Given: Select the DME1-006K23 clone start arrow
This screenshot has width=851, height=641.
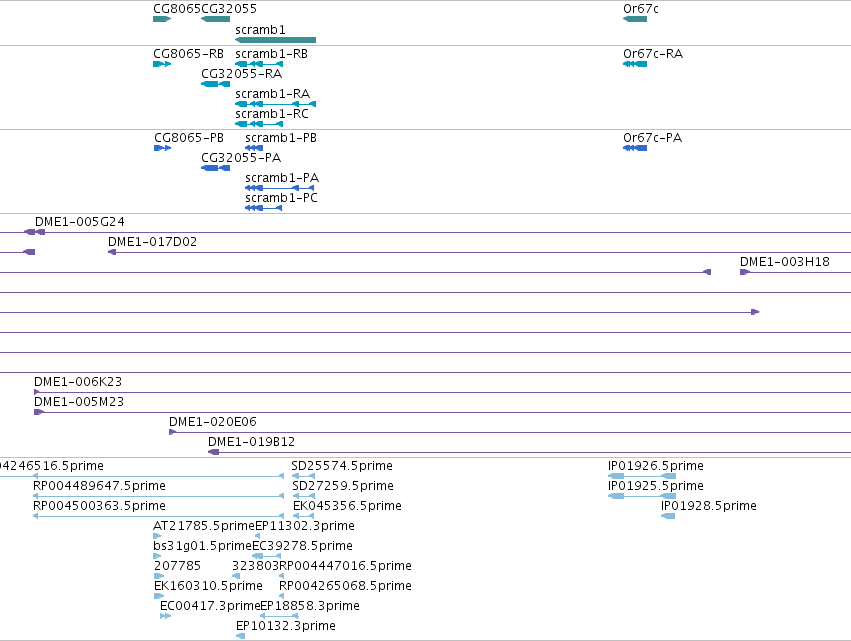Looking at the screenshot, I should [x=36, y=392].
